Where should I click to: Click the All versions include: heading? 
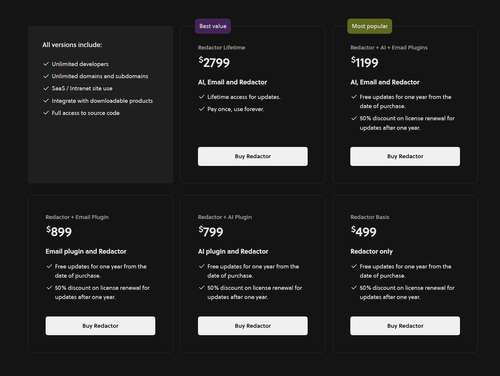click(x=72, y=45)
